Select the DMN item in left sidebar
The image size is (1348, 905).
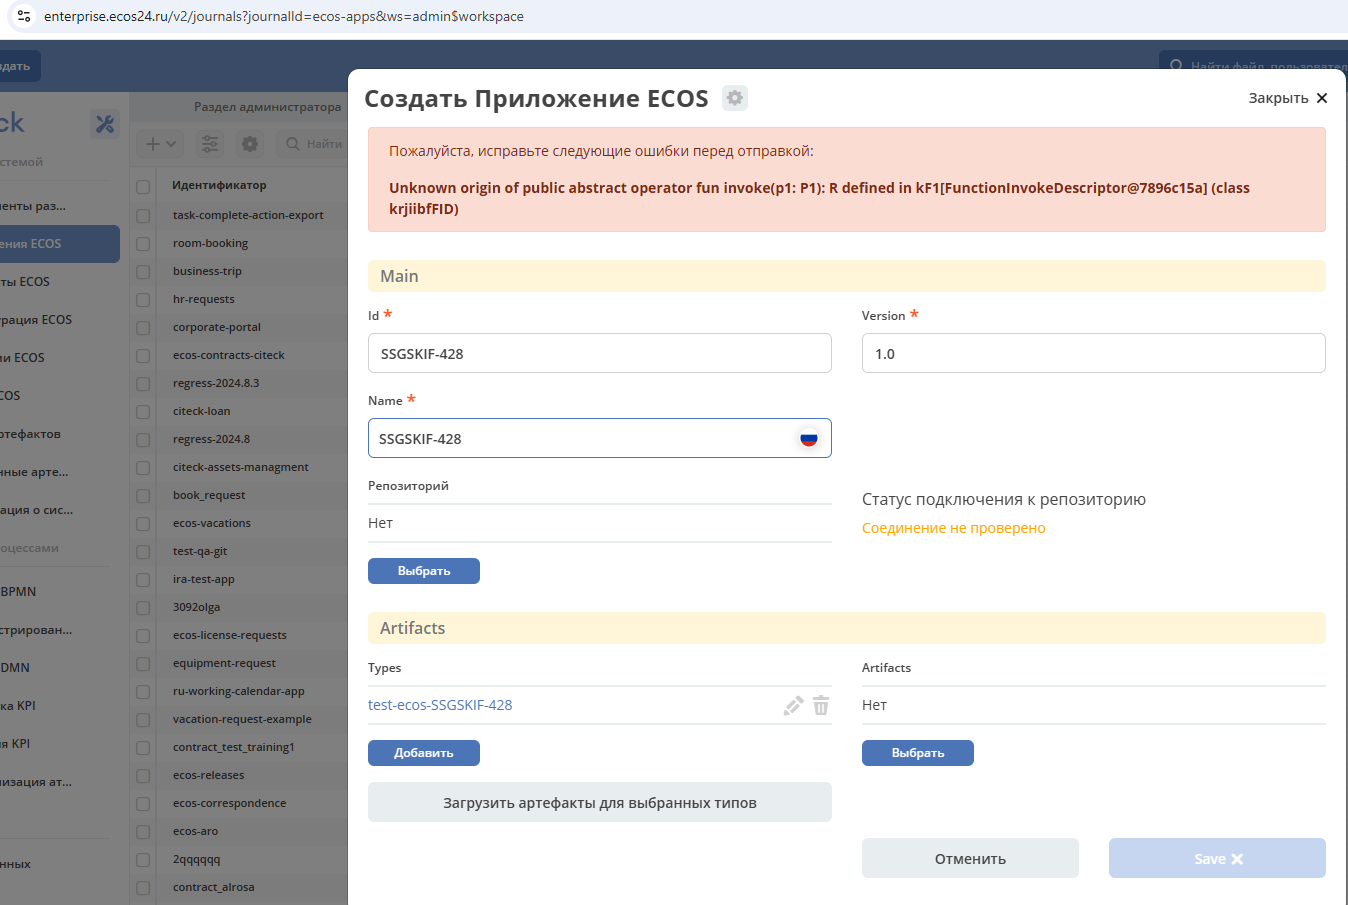[x=15, y=668]
